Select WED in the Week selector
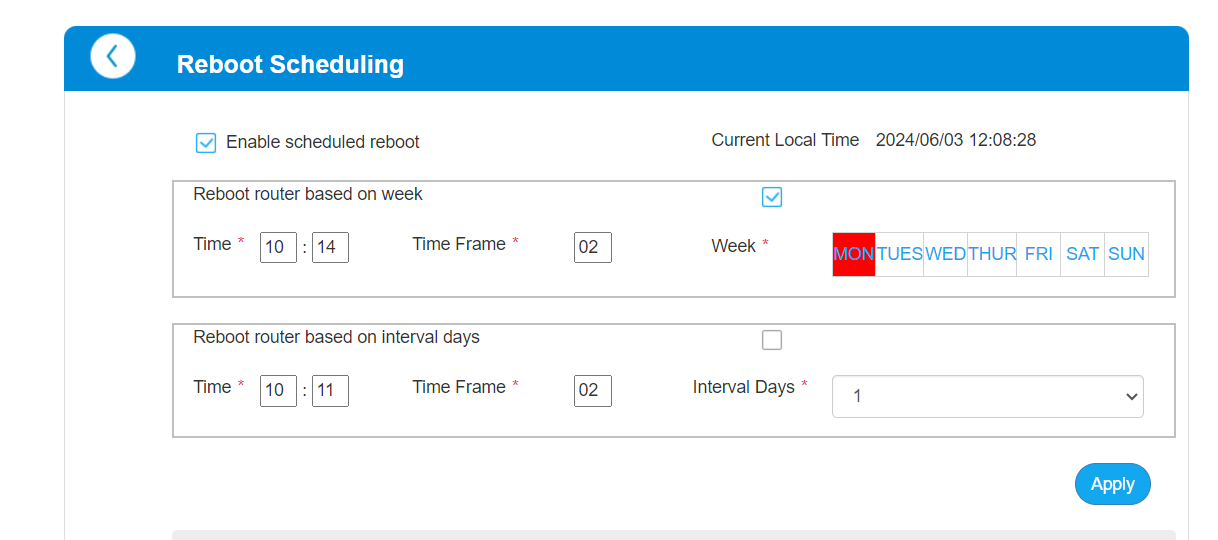This screenshot has width=1218, height=540. 946,254
